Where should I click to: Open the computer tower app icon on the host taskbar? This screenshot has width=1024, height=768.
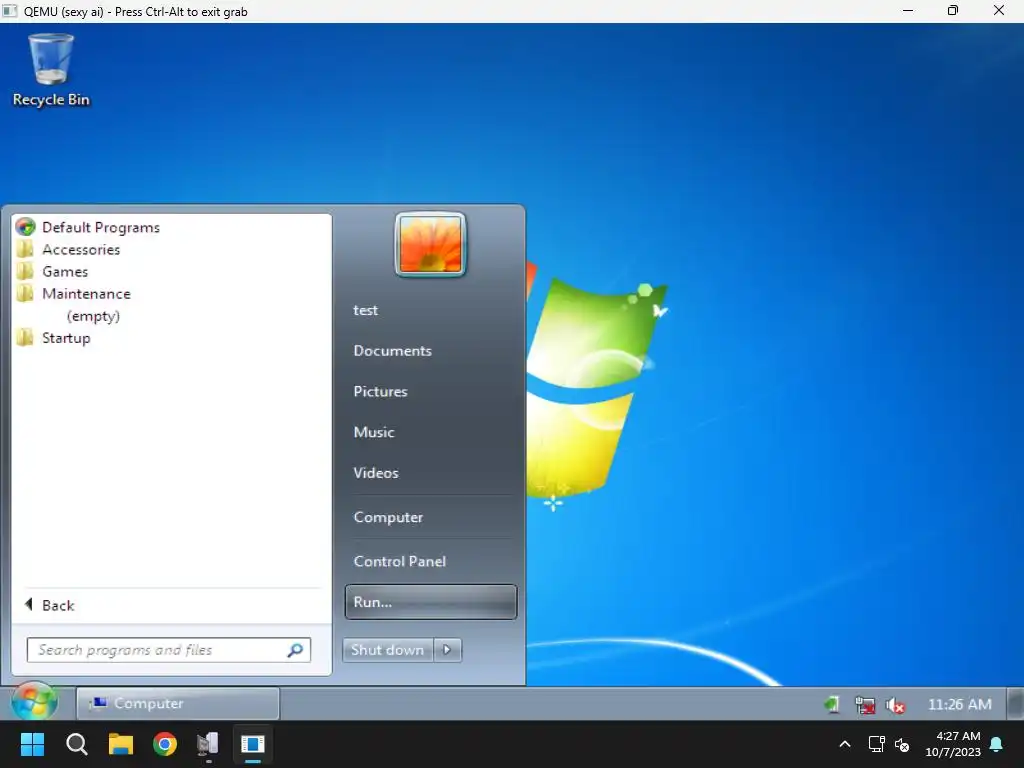click(208, 744)
